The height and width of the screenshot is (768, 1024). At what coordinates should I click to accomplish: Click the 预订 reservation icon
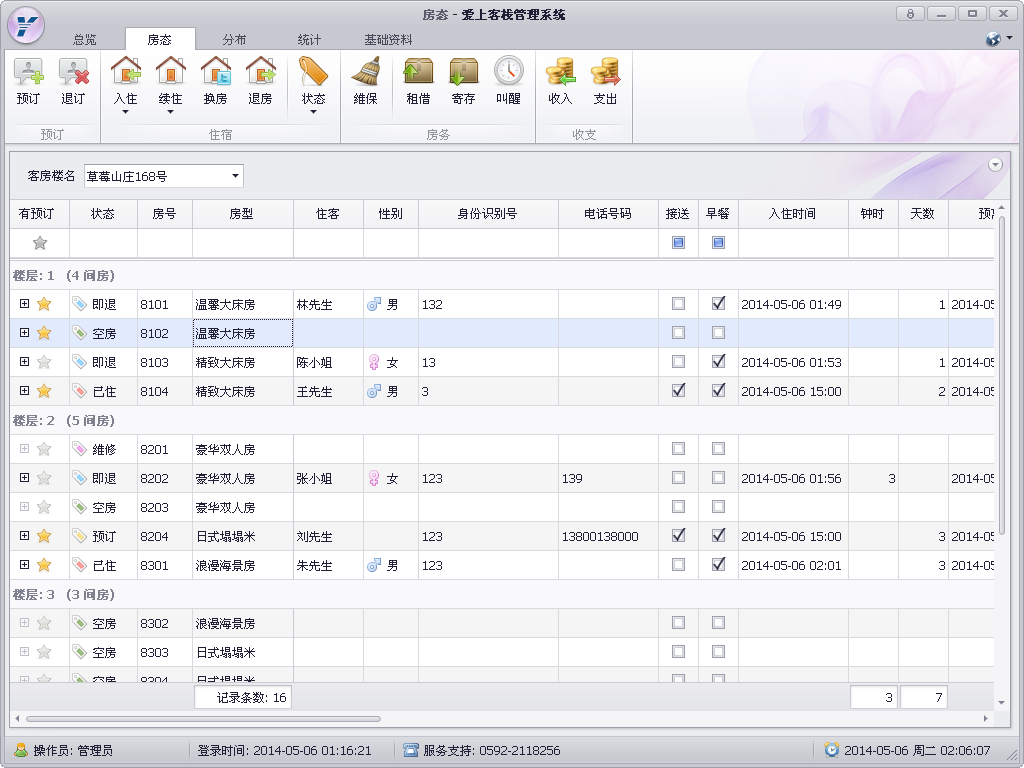[x=28, y=73]
